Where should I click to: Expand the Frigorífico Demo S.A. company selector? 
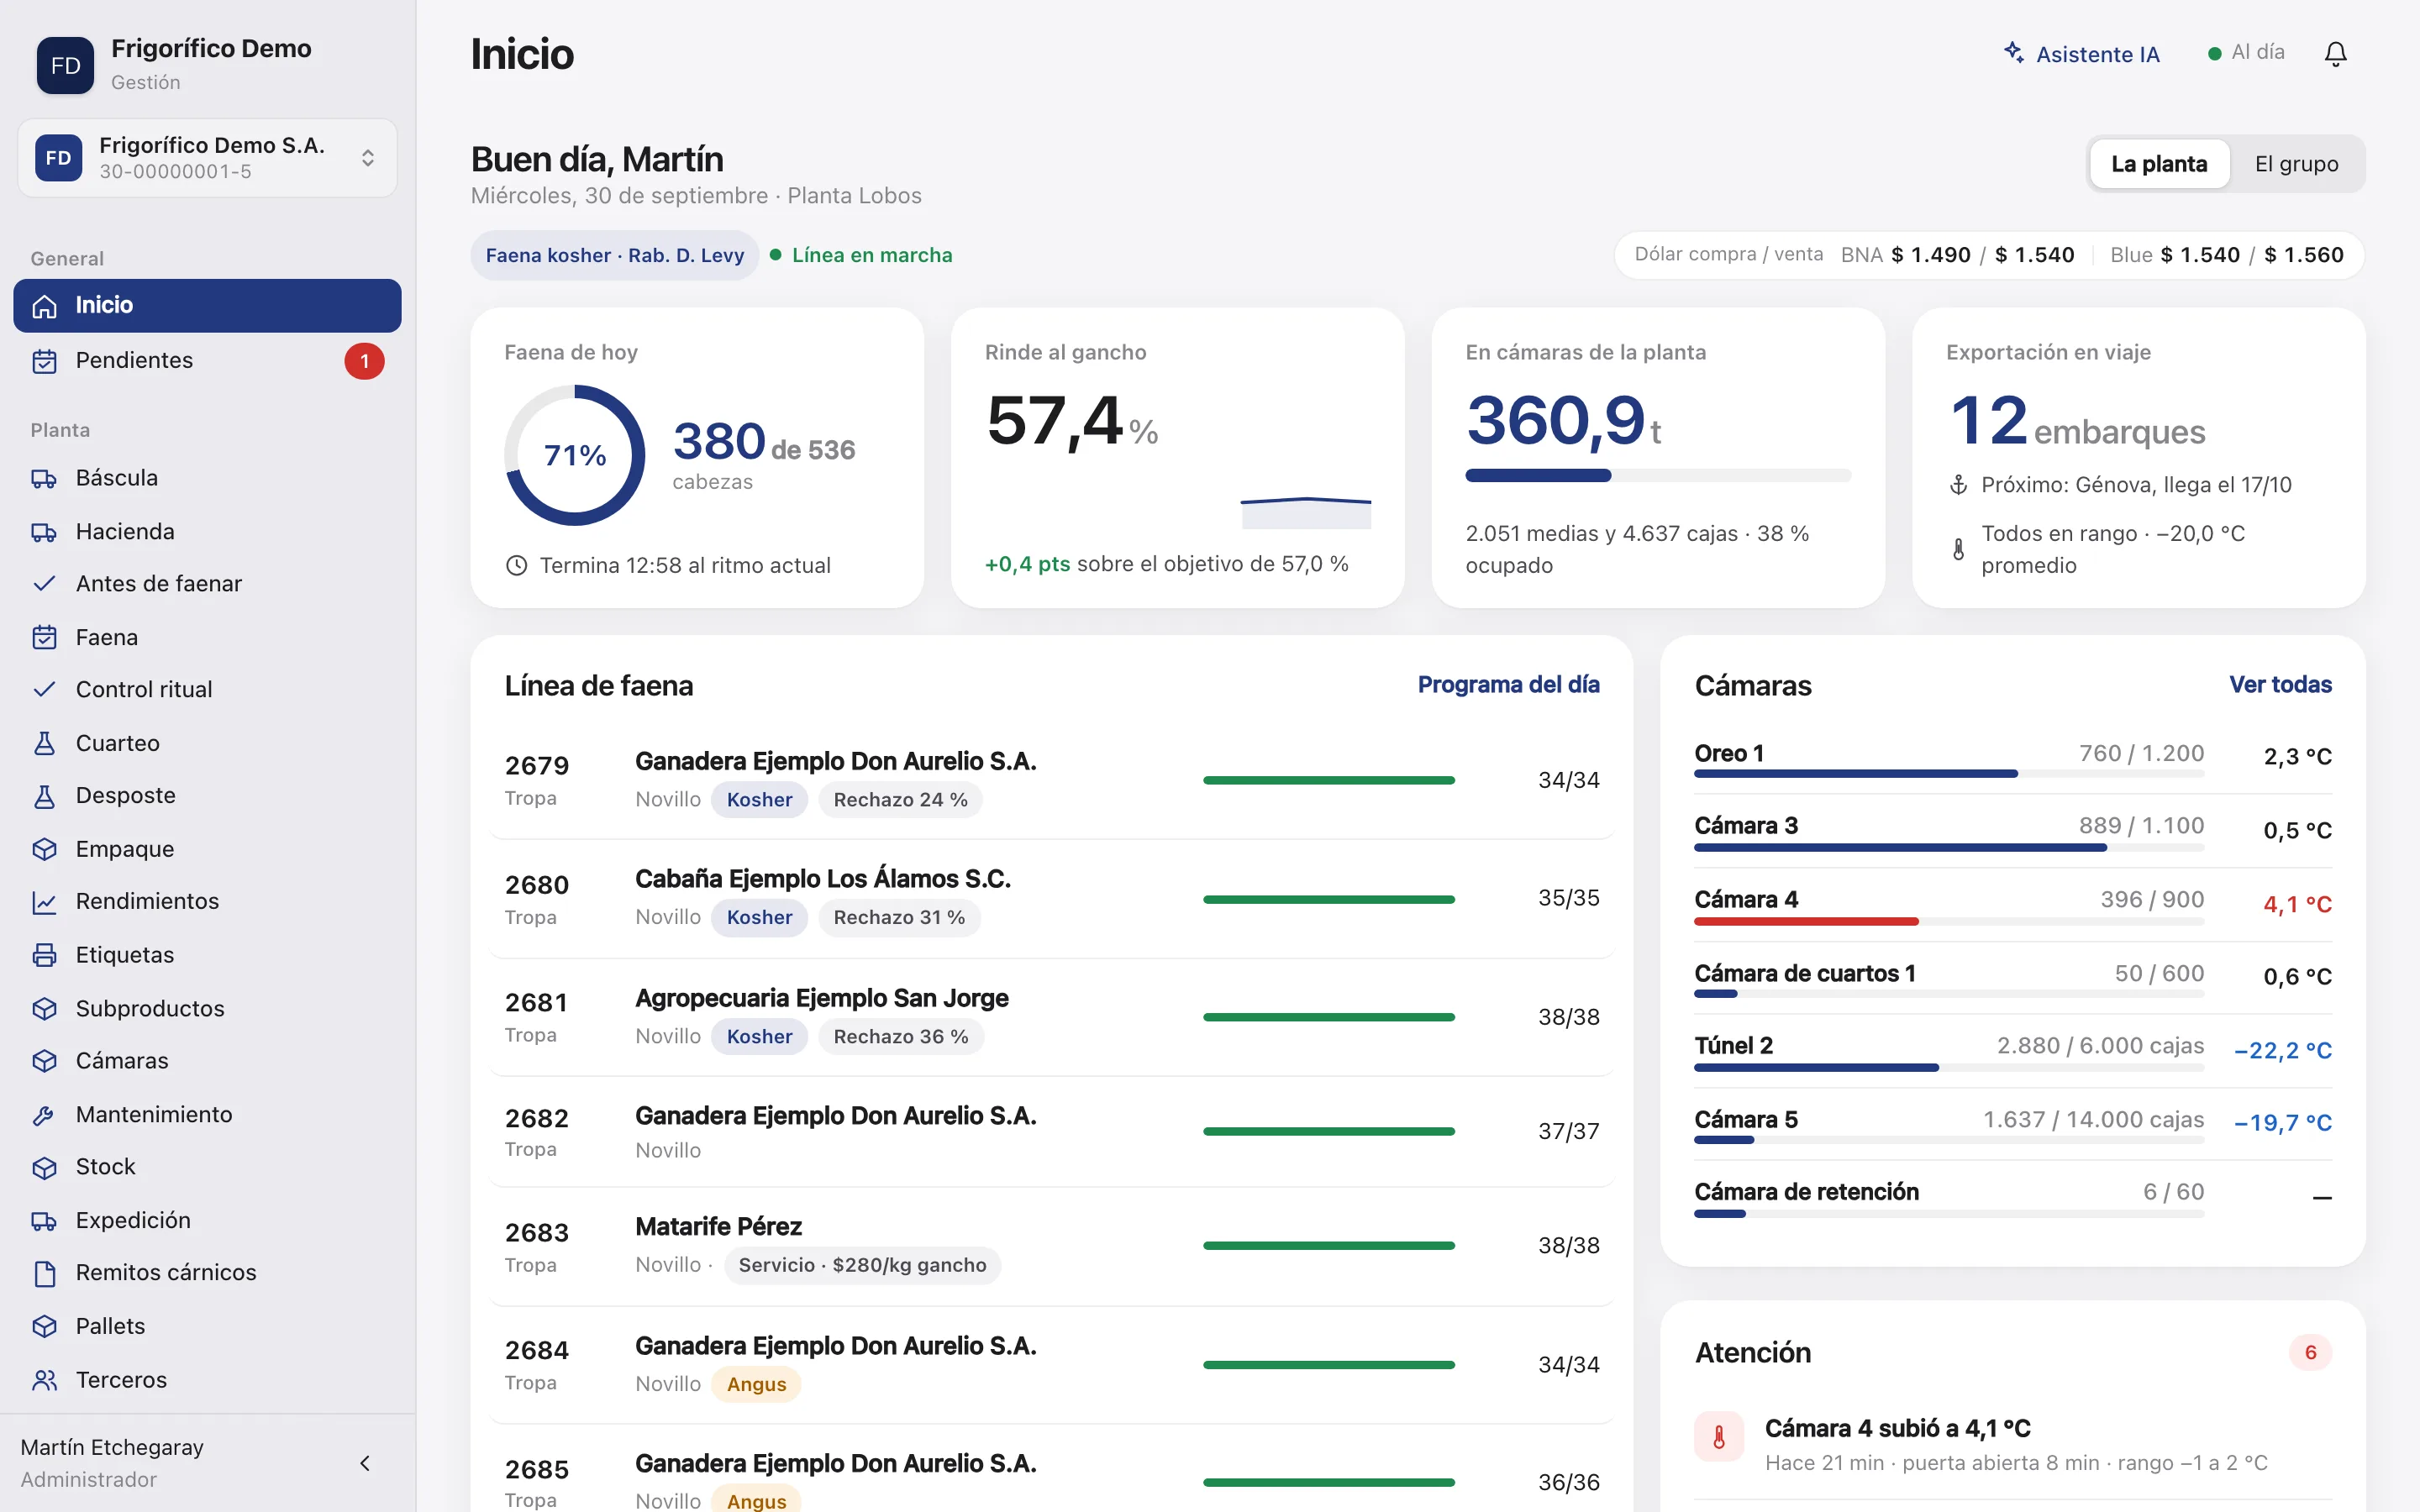[x=207, y=158]
